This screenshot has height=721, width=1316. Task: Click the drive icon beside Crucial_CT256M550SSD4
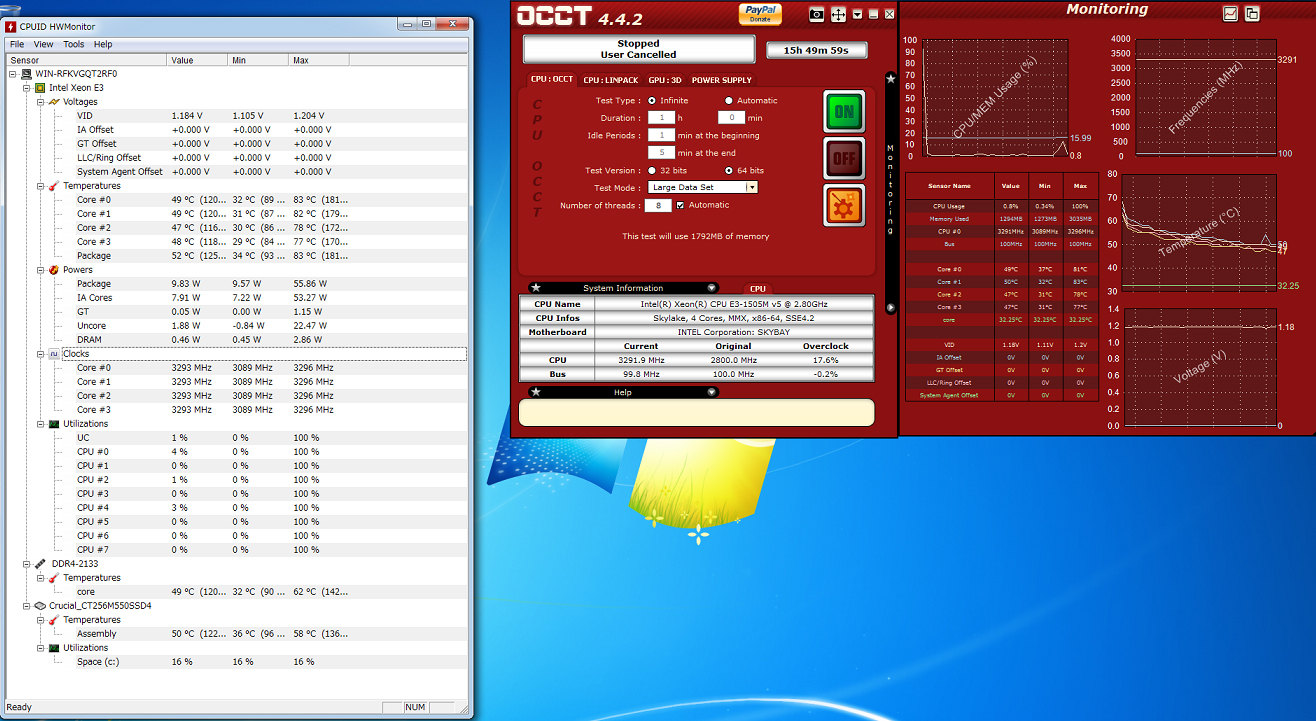tap(40, 606)
